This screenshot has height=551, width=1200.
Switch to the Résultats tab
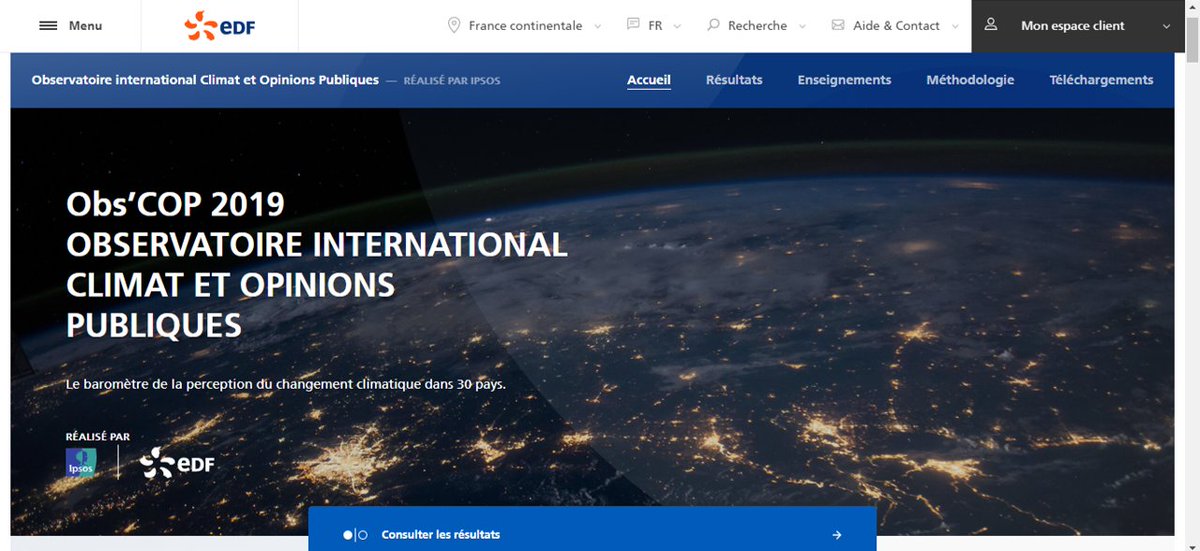(734, 80)
